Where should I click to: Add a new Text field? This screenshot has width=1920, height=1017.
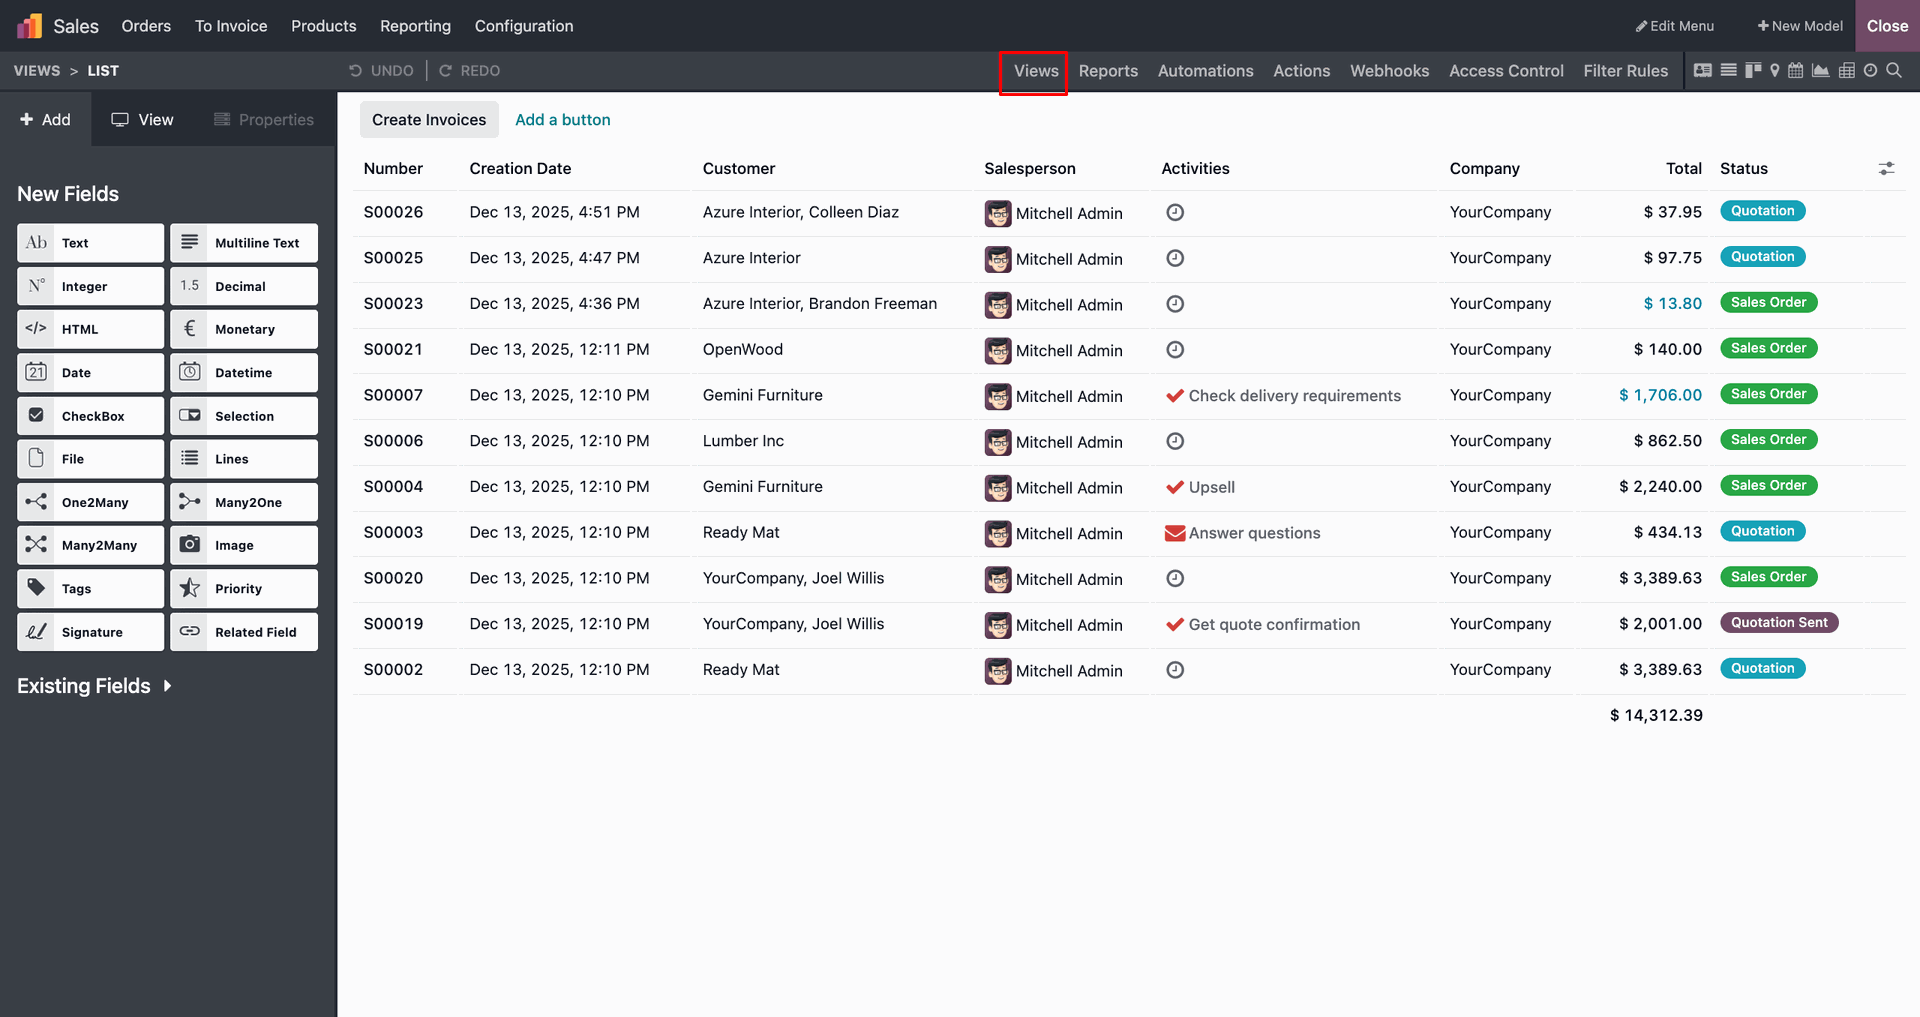pos(90,243)
